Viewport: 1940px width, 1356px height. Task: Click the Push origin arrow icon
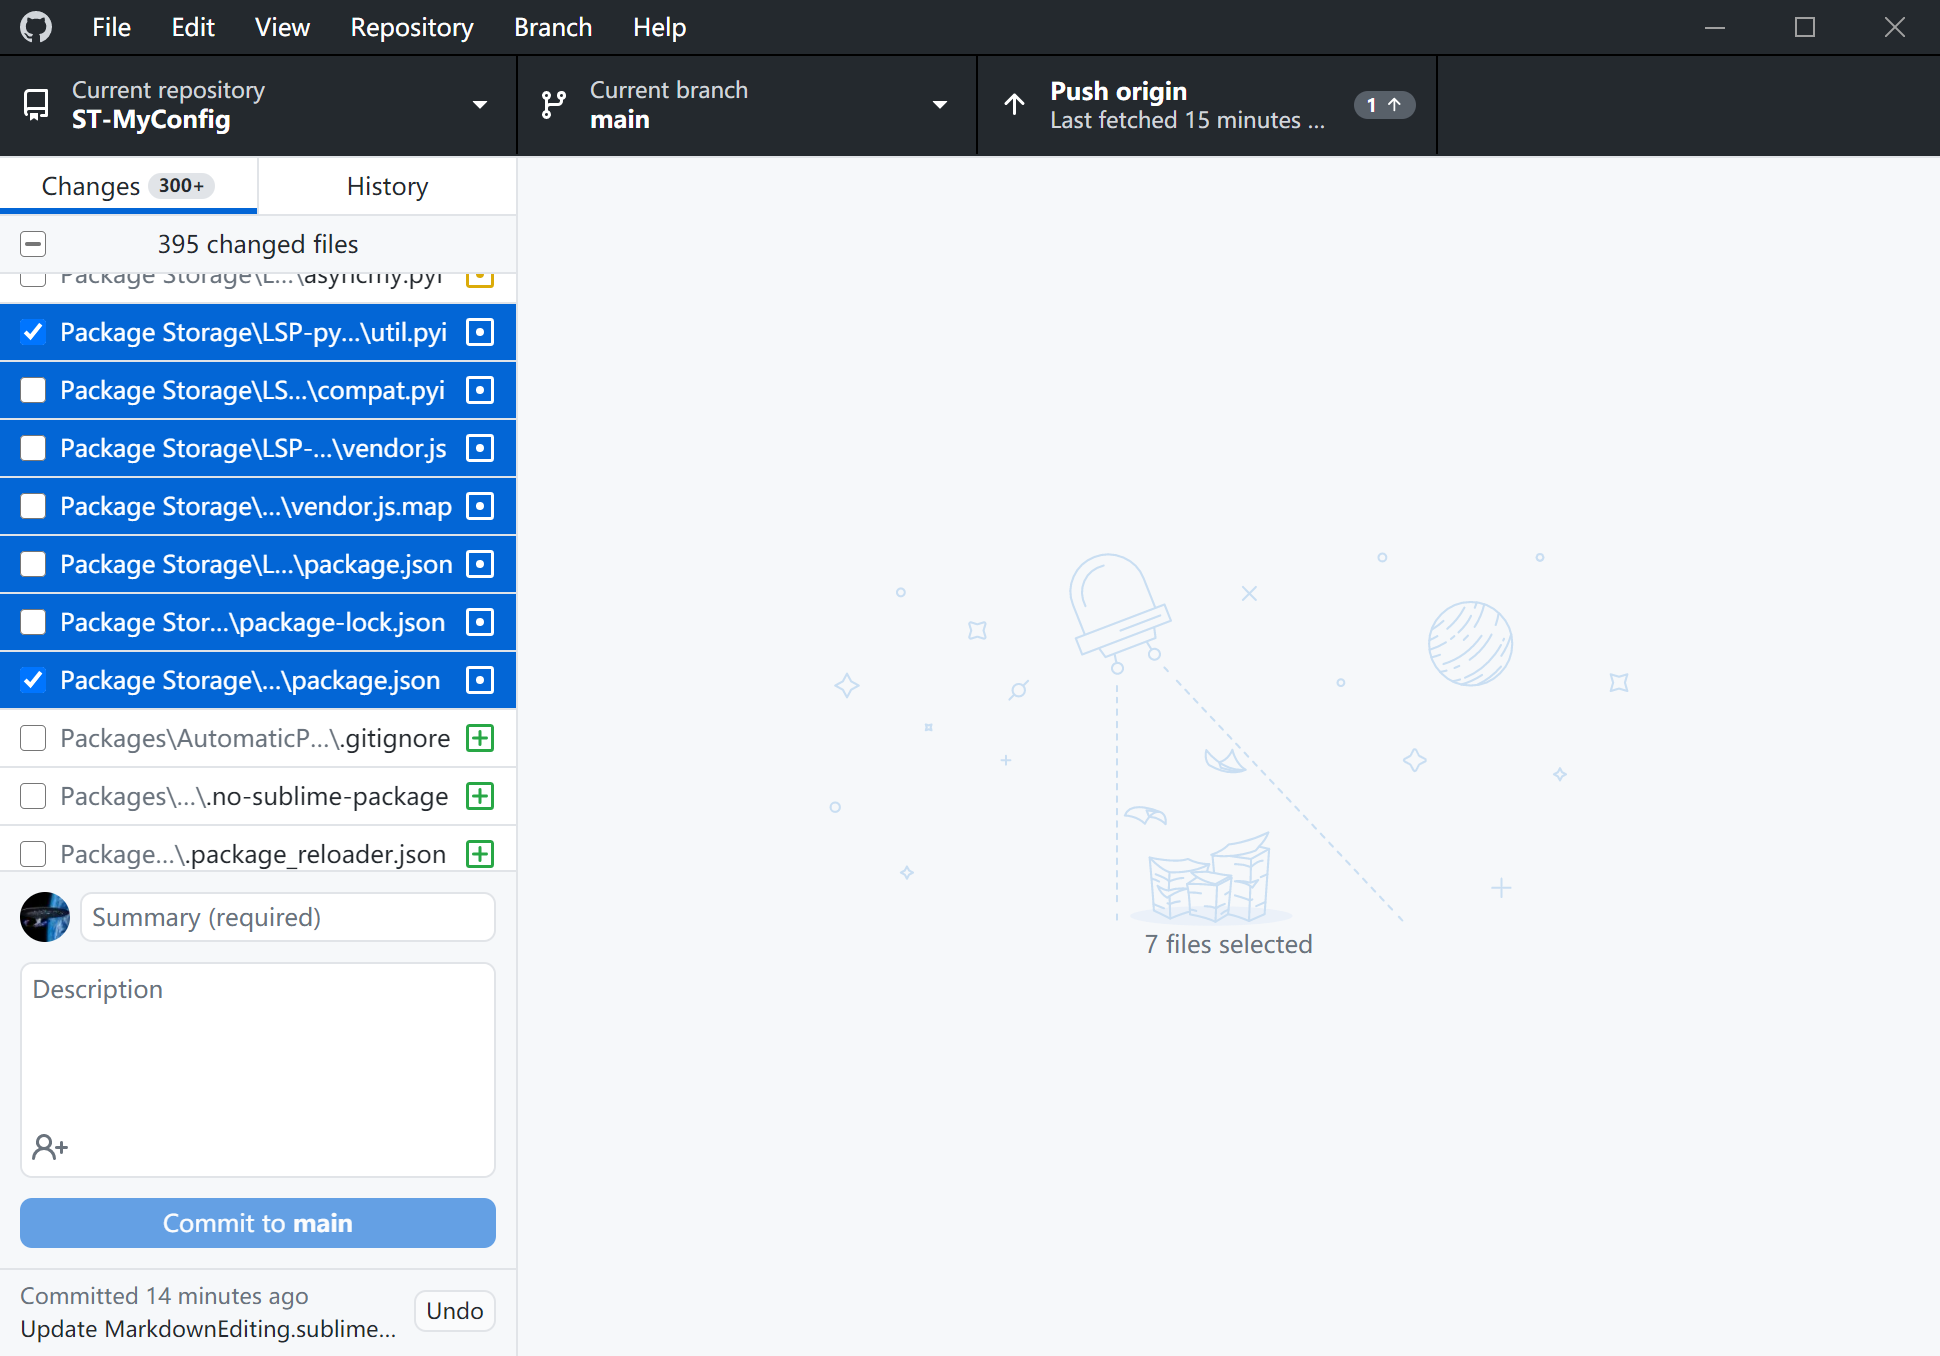pyautogui.click(x=1014, y=105)
